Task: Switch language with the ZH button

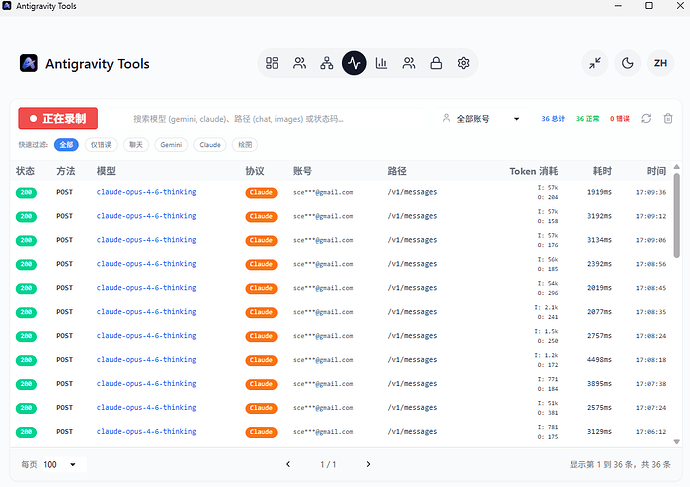Action: [x=660, y=63]
